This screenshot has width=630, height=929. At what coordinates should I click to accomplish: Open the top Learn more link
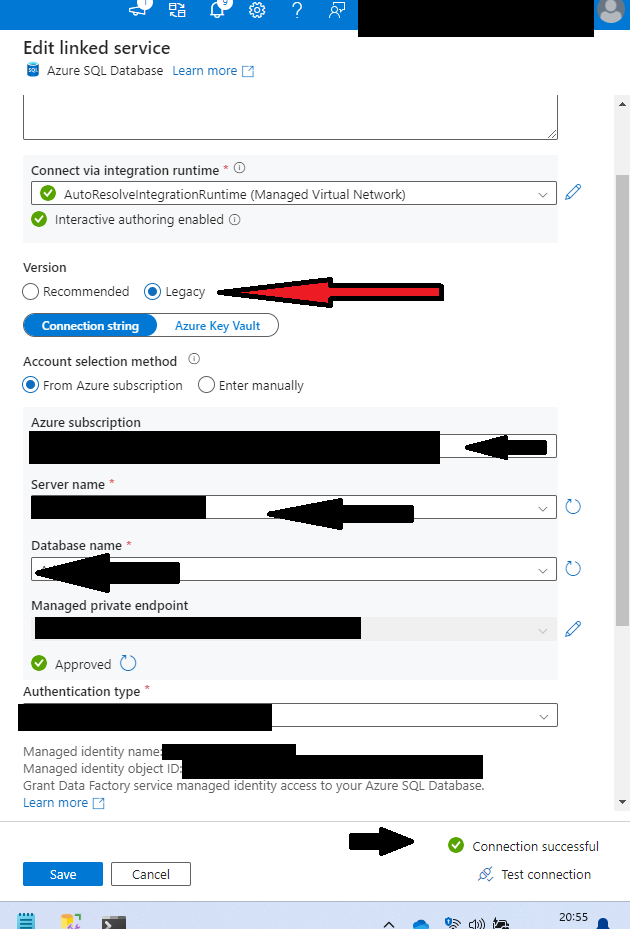pyautogui.click(x=213, y=71)
